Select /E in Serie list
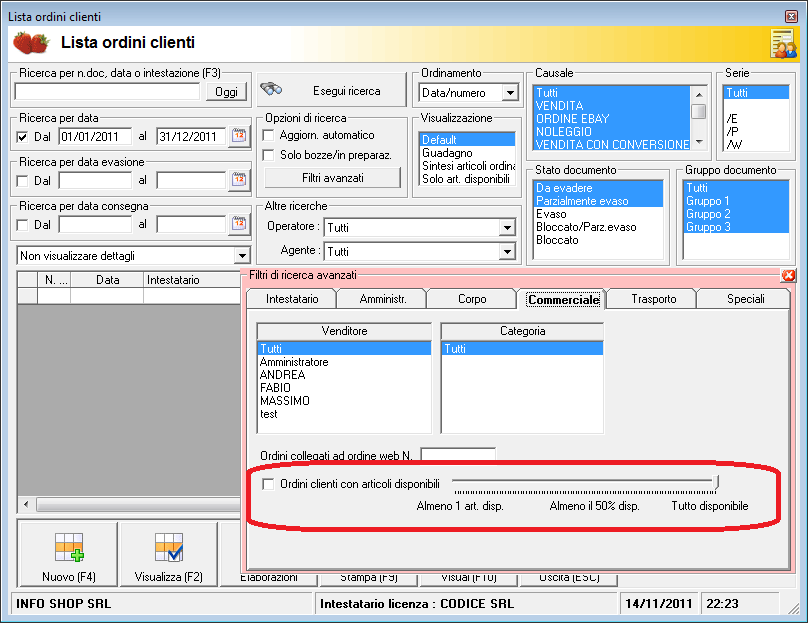This screenshot has width=808, height=623. (x=756, y=119)
